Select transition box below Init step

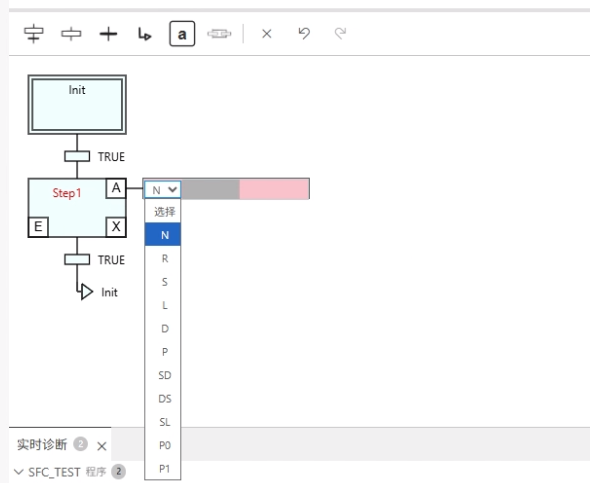[x=77, y=156]
